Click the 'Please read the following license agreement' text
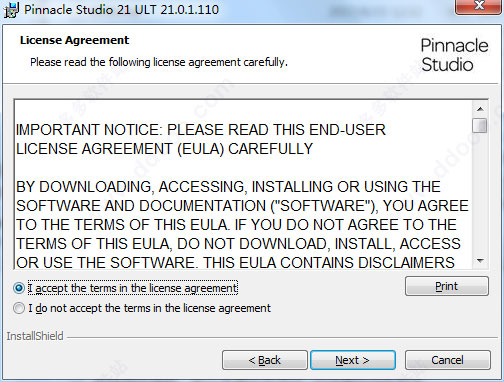Screen dimensions: 504x382 tap(159, 62)
